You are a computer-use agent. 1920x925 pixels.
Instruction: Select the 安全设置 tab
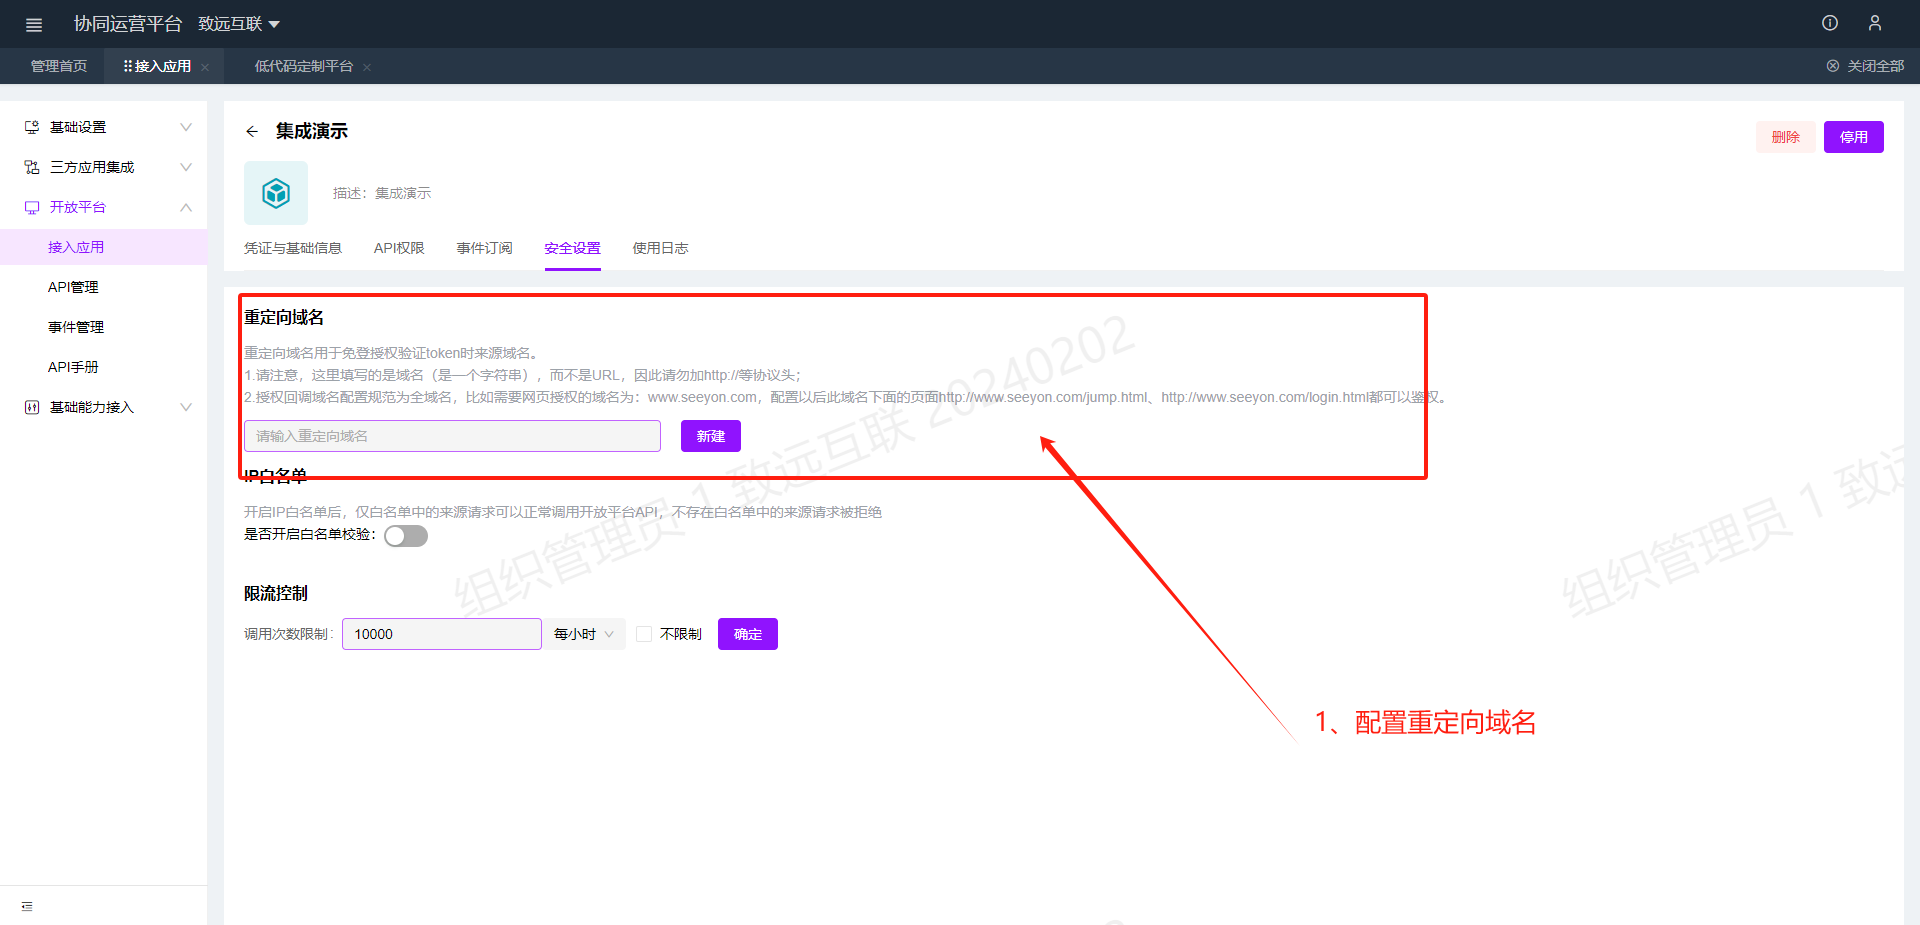tap(573, 248)
